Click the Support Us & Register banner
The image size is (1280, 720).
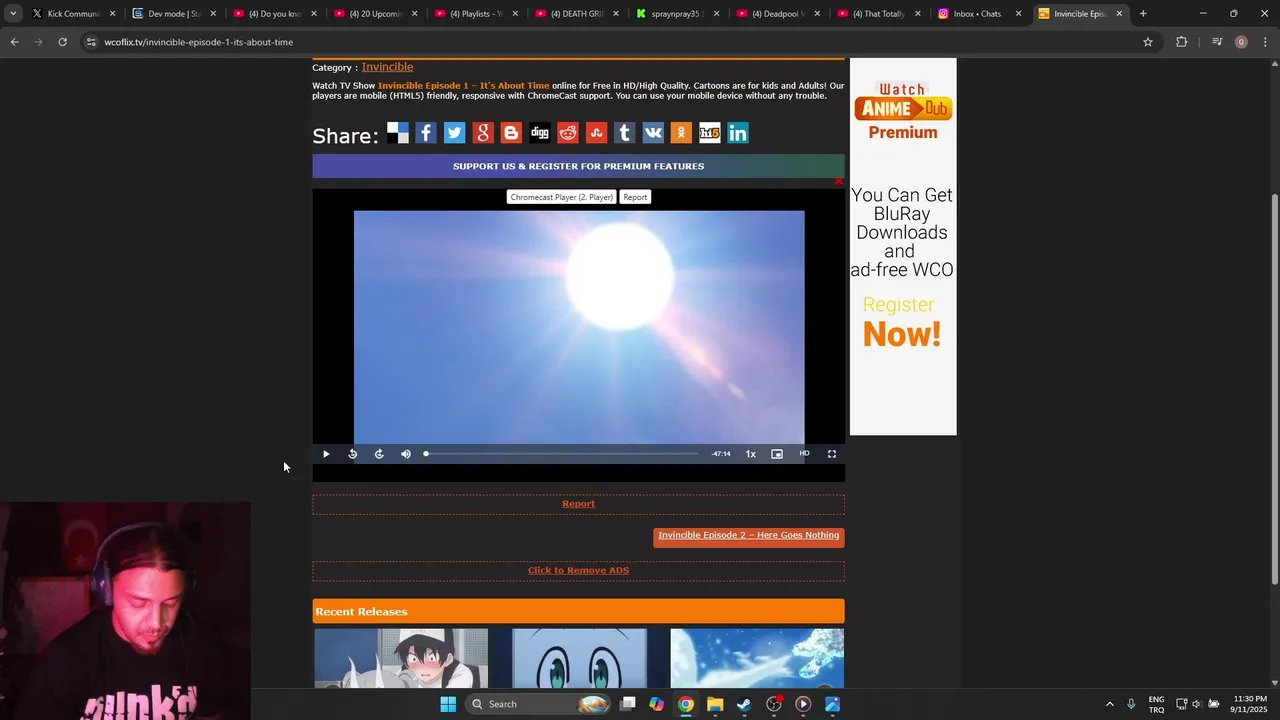click(578, 166)
